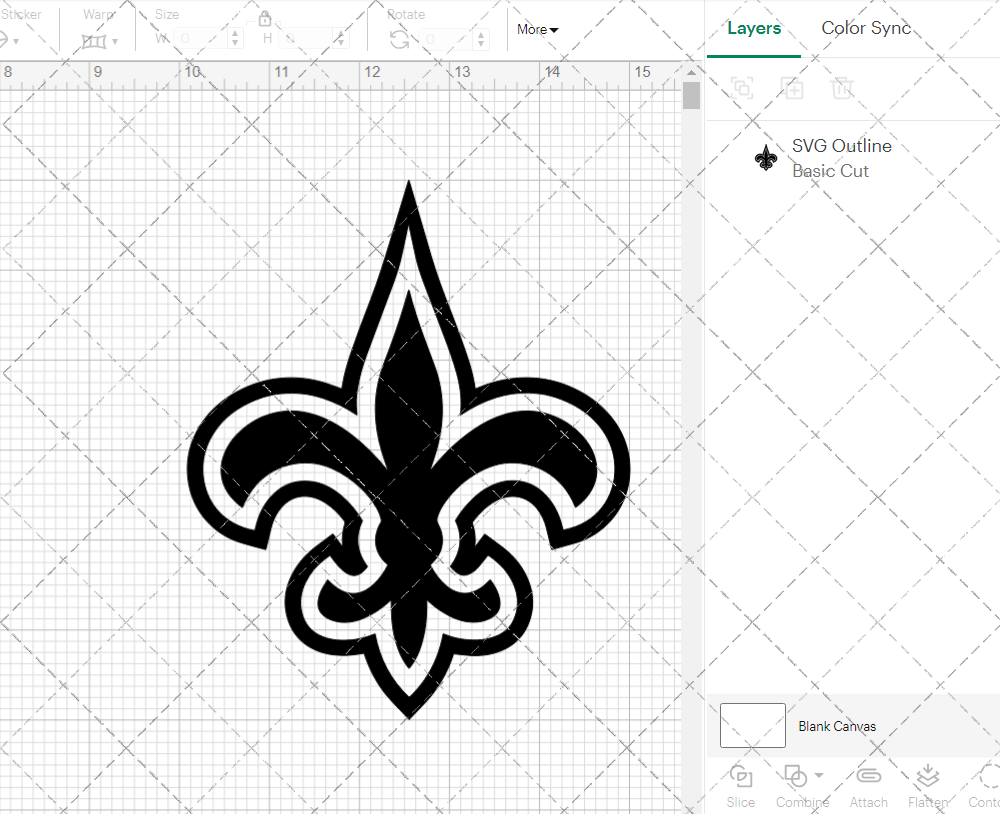Screen dimensions: 1000x814
Task: Expand the Combine options dropdown
Action: tap(819, 775)
